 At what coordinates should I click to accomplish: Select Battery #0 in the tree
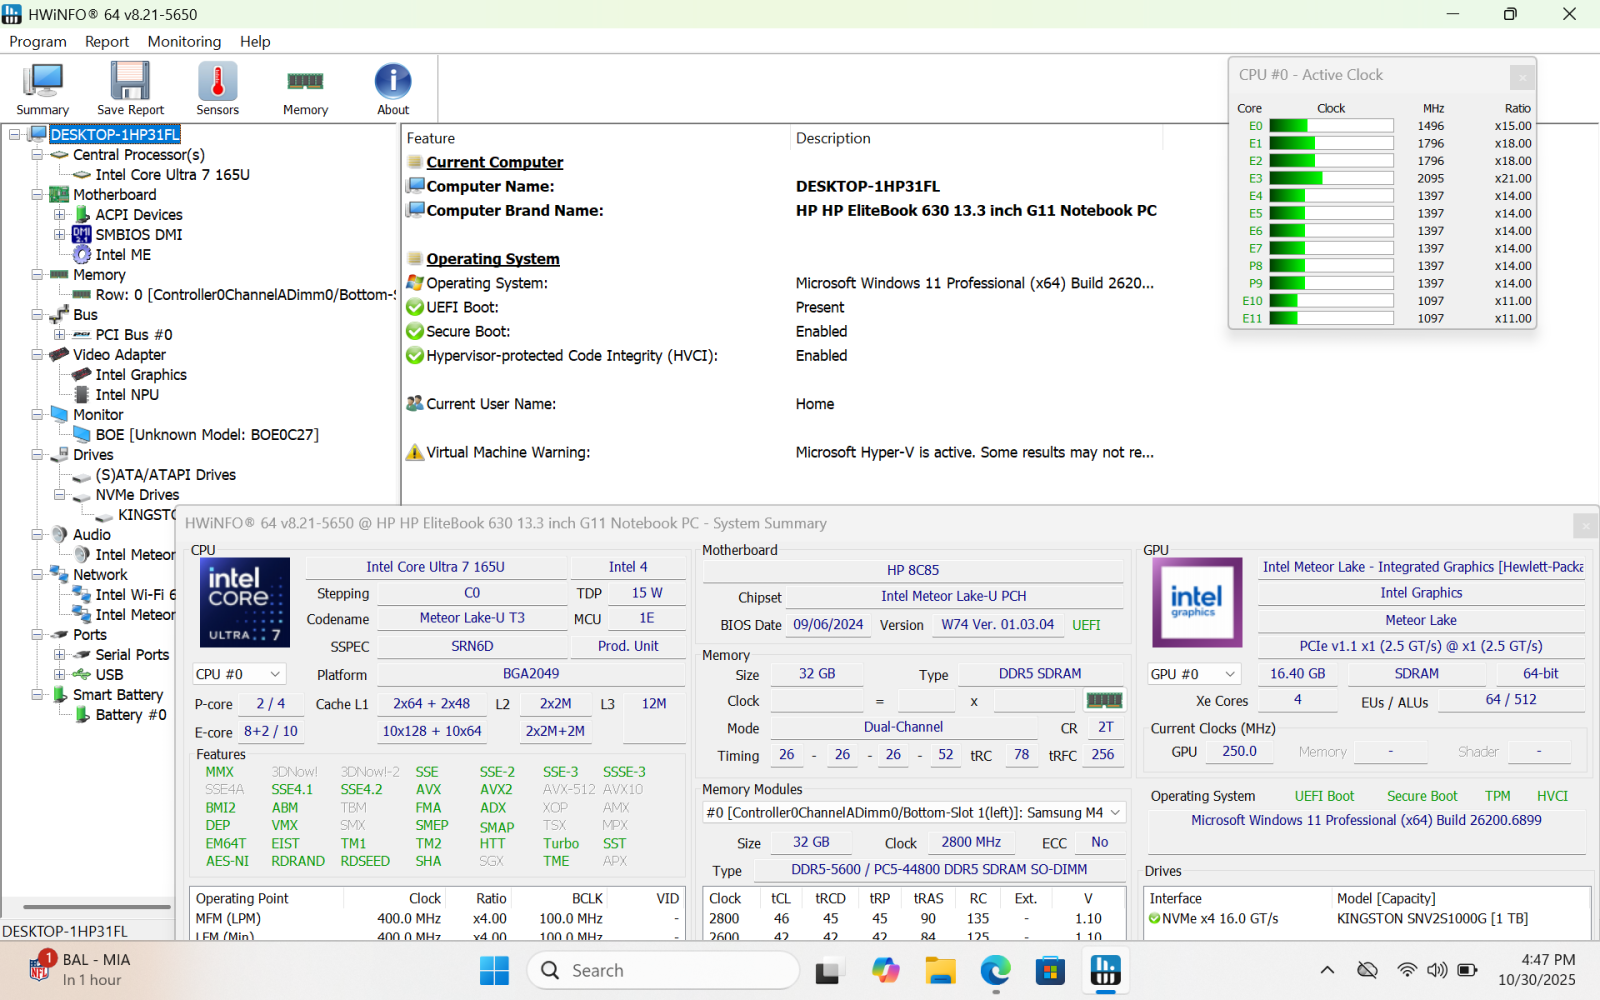131,715
